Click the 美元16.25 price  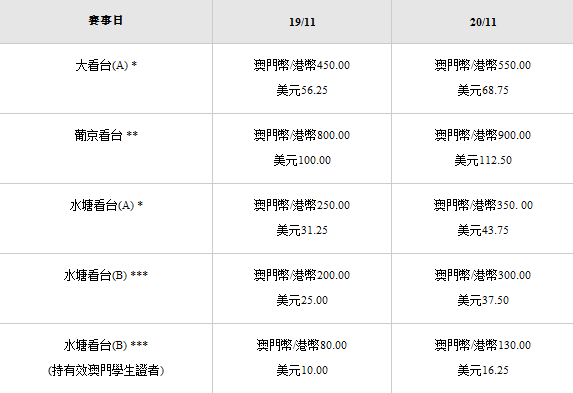tap(483, 370)
